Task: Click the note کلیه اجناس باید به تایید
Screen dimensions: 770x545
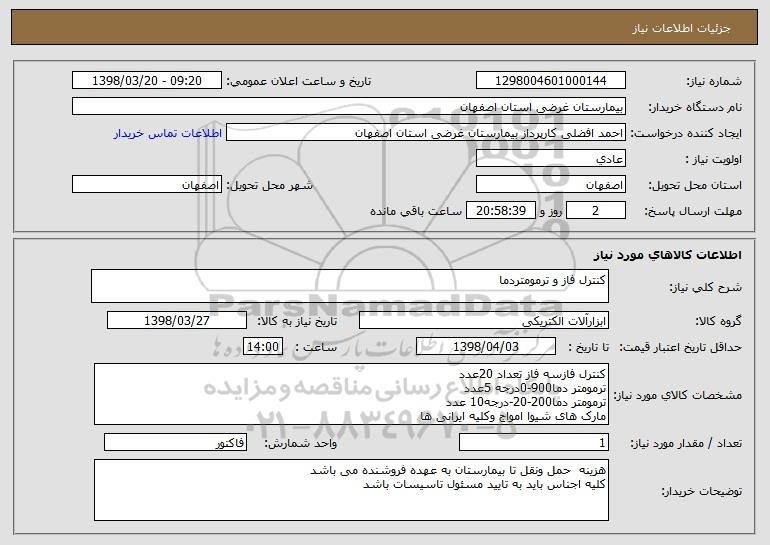Action: (484, 485)
